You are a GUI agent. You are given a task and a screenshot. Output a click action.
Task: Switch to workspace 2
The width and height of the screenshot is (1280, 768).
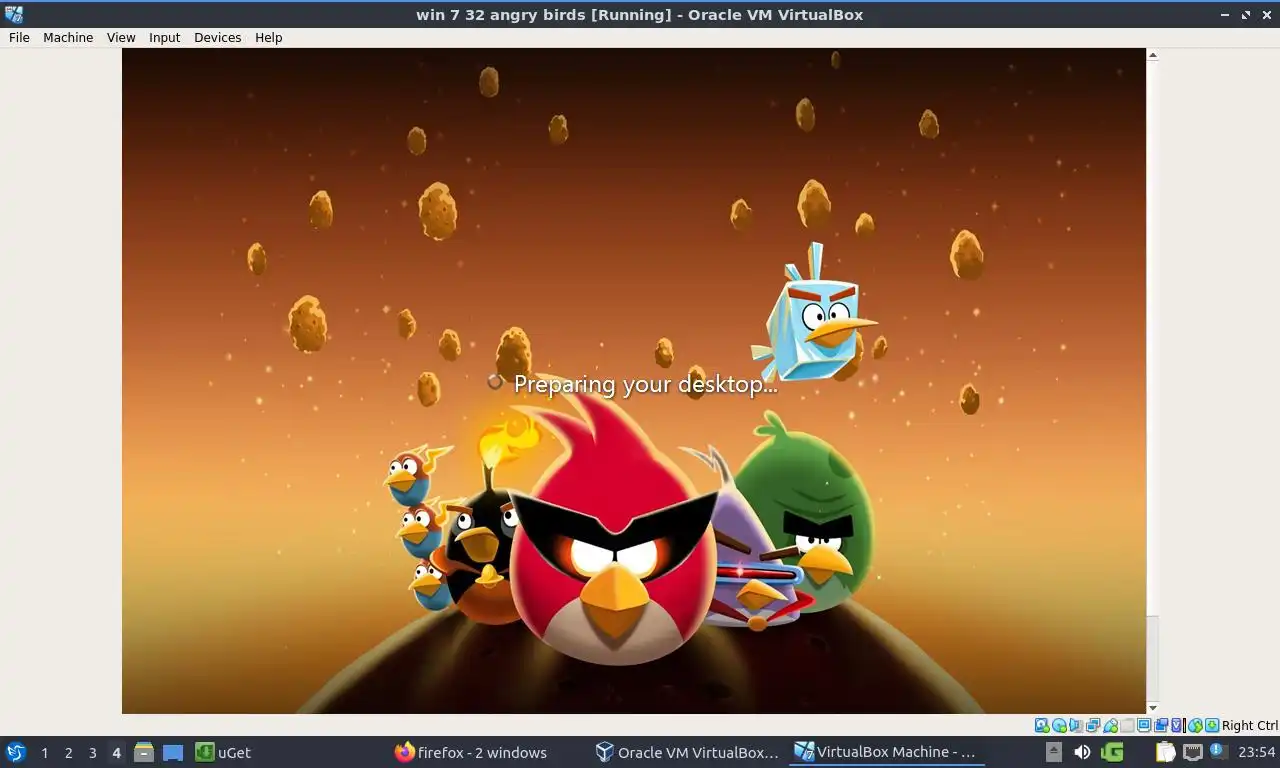(68, 753)
